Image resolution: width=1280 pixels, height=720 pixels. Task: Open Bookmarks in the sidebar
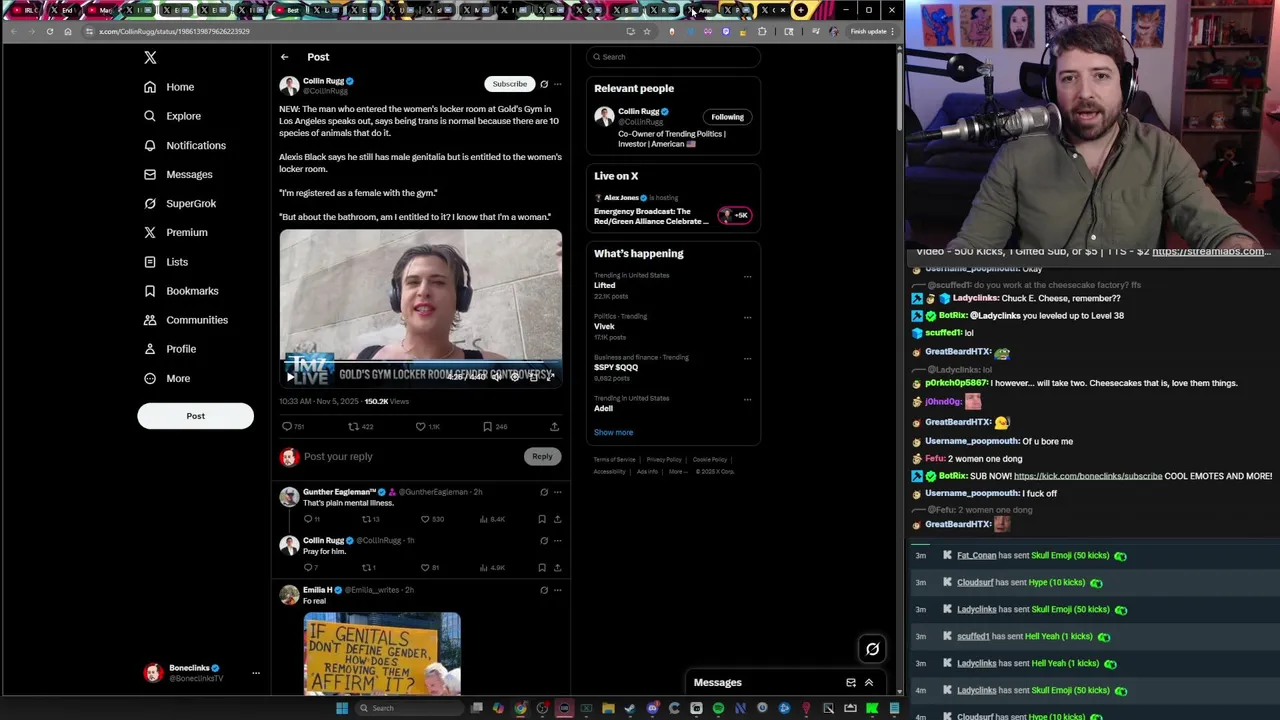pyautogui.click(x=181, y=291)
